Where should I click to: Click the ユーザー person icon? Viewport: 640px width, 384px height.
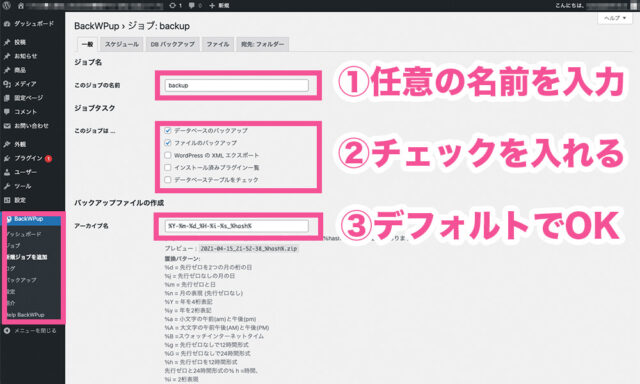pyautogui.click(x=7, y=172)
